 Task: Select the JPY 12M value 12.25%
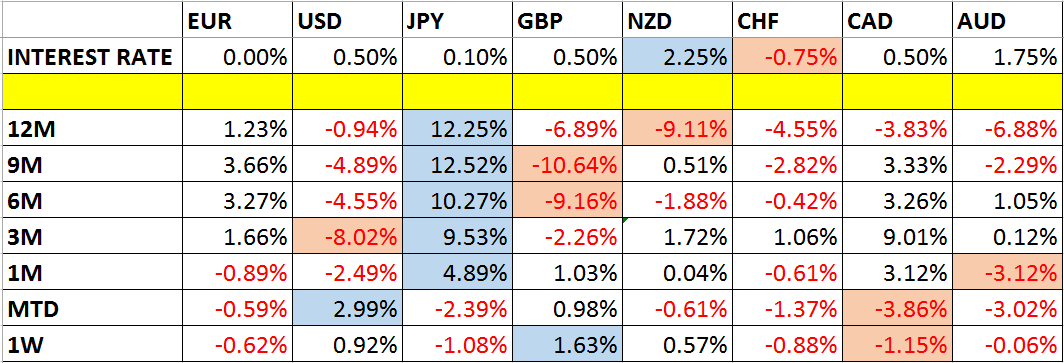coord(457,127)
